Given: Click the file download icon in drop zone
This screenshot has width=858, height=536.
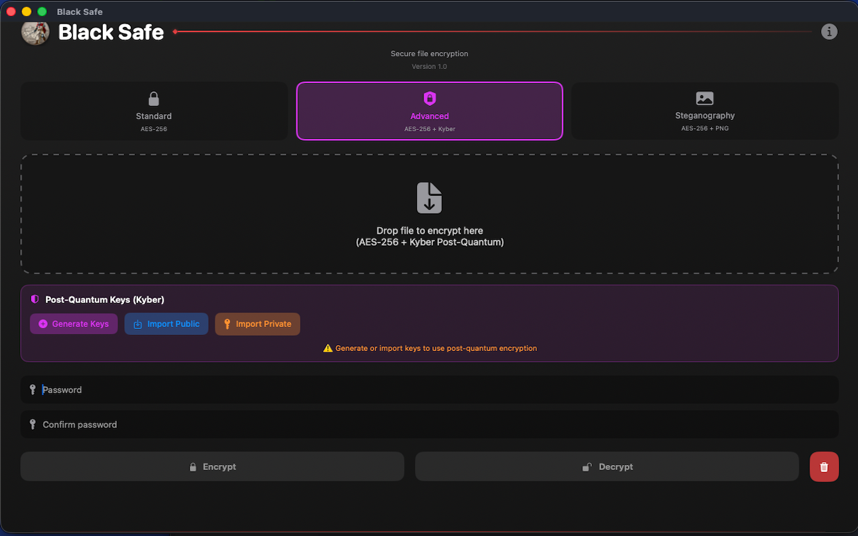Looking at the screenshot, I should pyautogui.click(x=429, y=198).
